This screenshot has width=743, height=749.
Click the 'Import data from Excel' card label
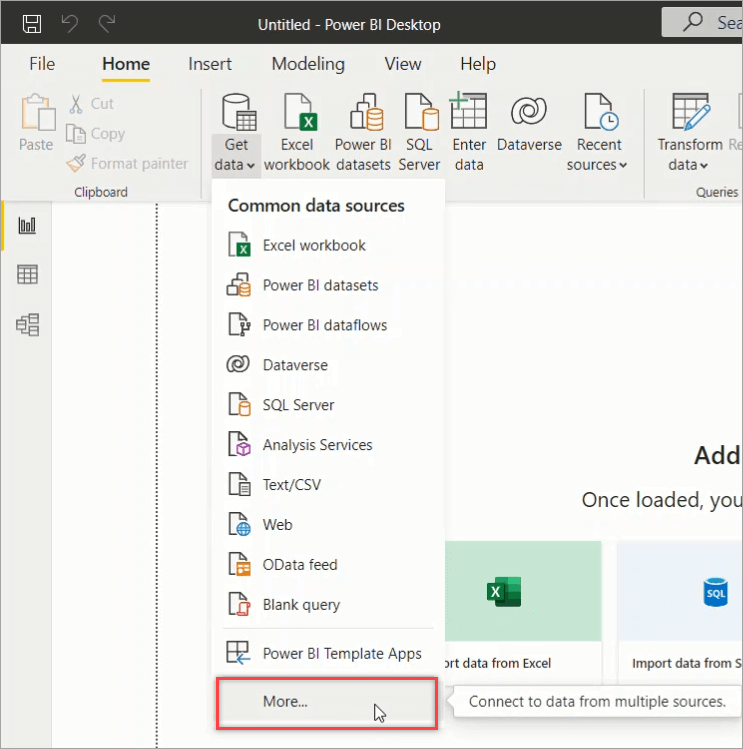(x=497, y=663)
